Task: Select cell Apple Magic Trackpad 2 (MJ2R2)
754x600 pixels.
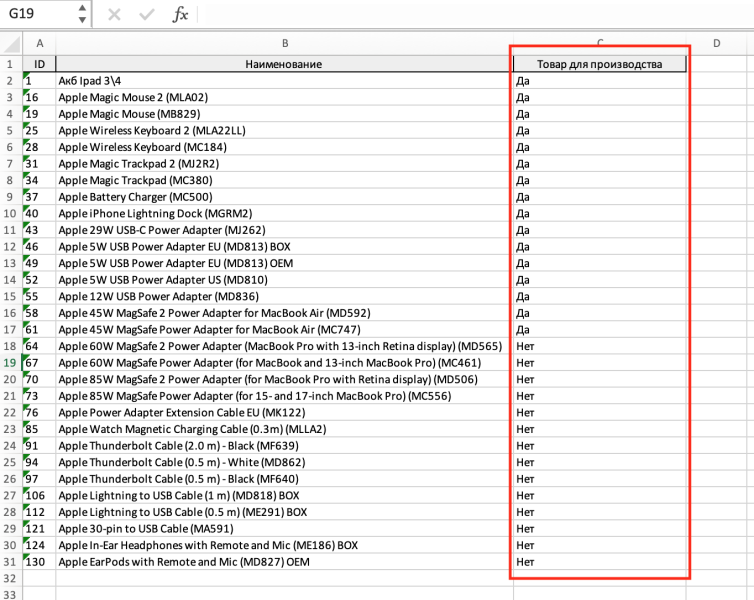Action: 285,163
